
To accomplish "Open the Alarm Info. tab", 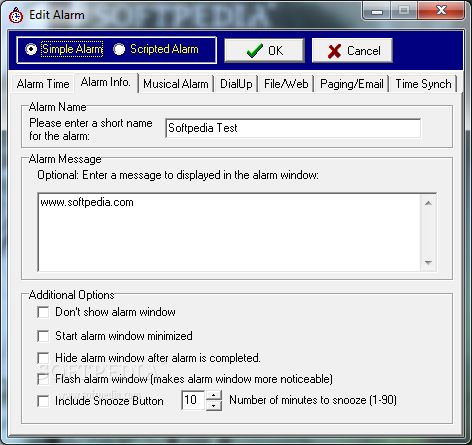I will coord(106,82).
